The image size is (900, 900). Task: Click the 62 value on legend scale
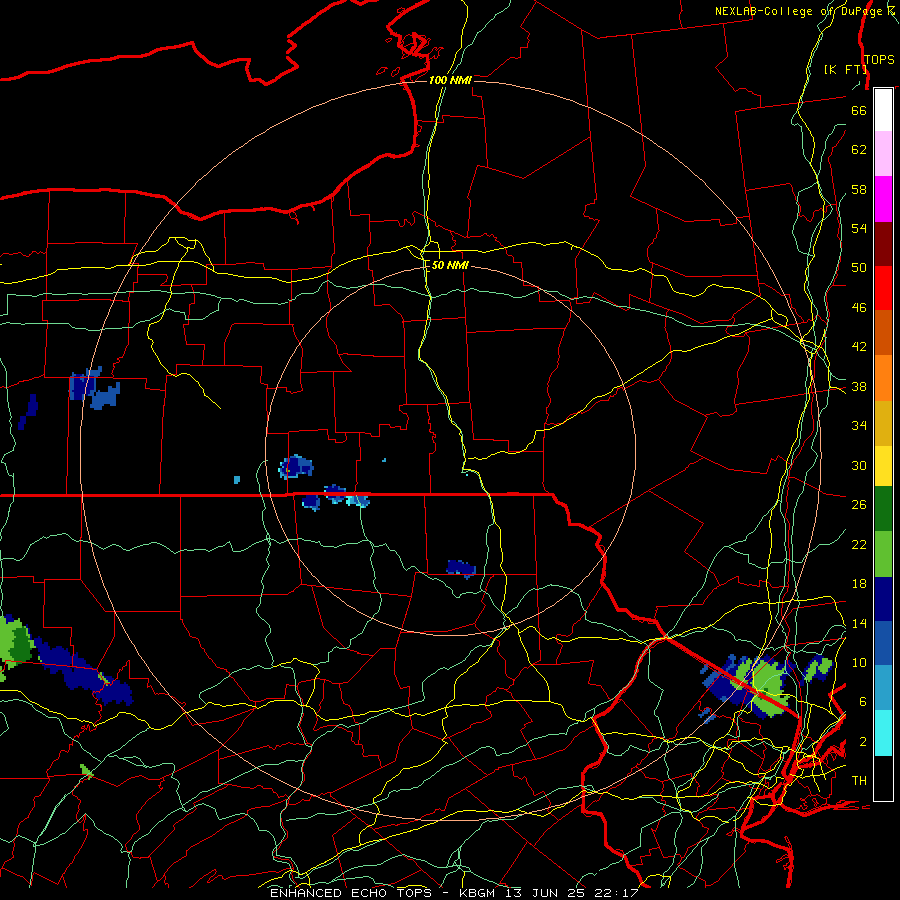click(x=859, y=150)
